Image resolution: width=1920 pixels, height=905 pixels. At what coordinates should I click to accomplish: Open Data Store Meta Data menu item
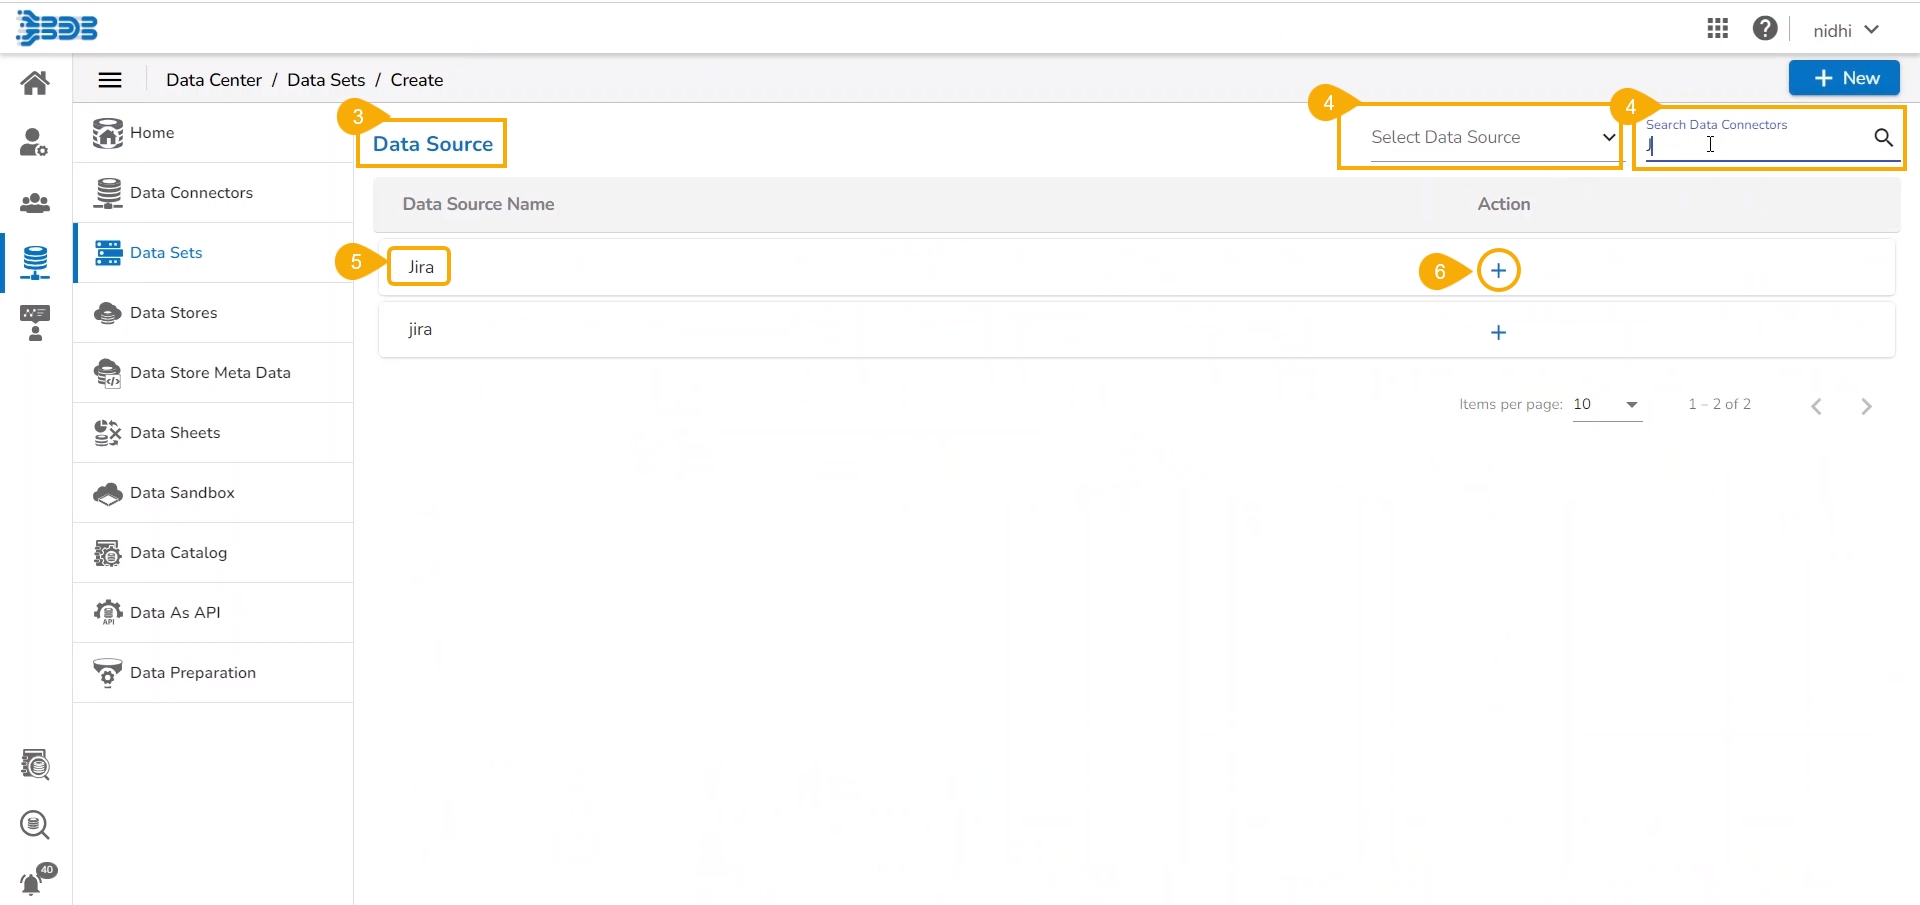tap(213, 373)
